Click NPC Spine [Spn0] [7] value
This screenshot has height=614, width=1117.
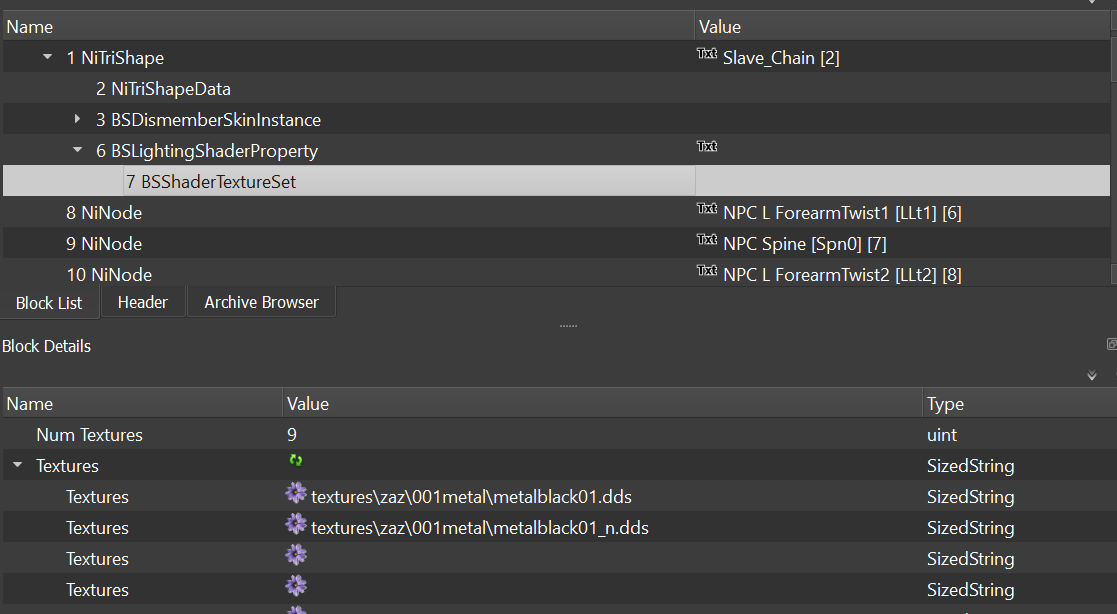(804, 244)
